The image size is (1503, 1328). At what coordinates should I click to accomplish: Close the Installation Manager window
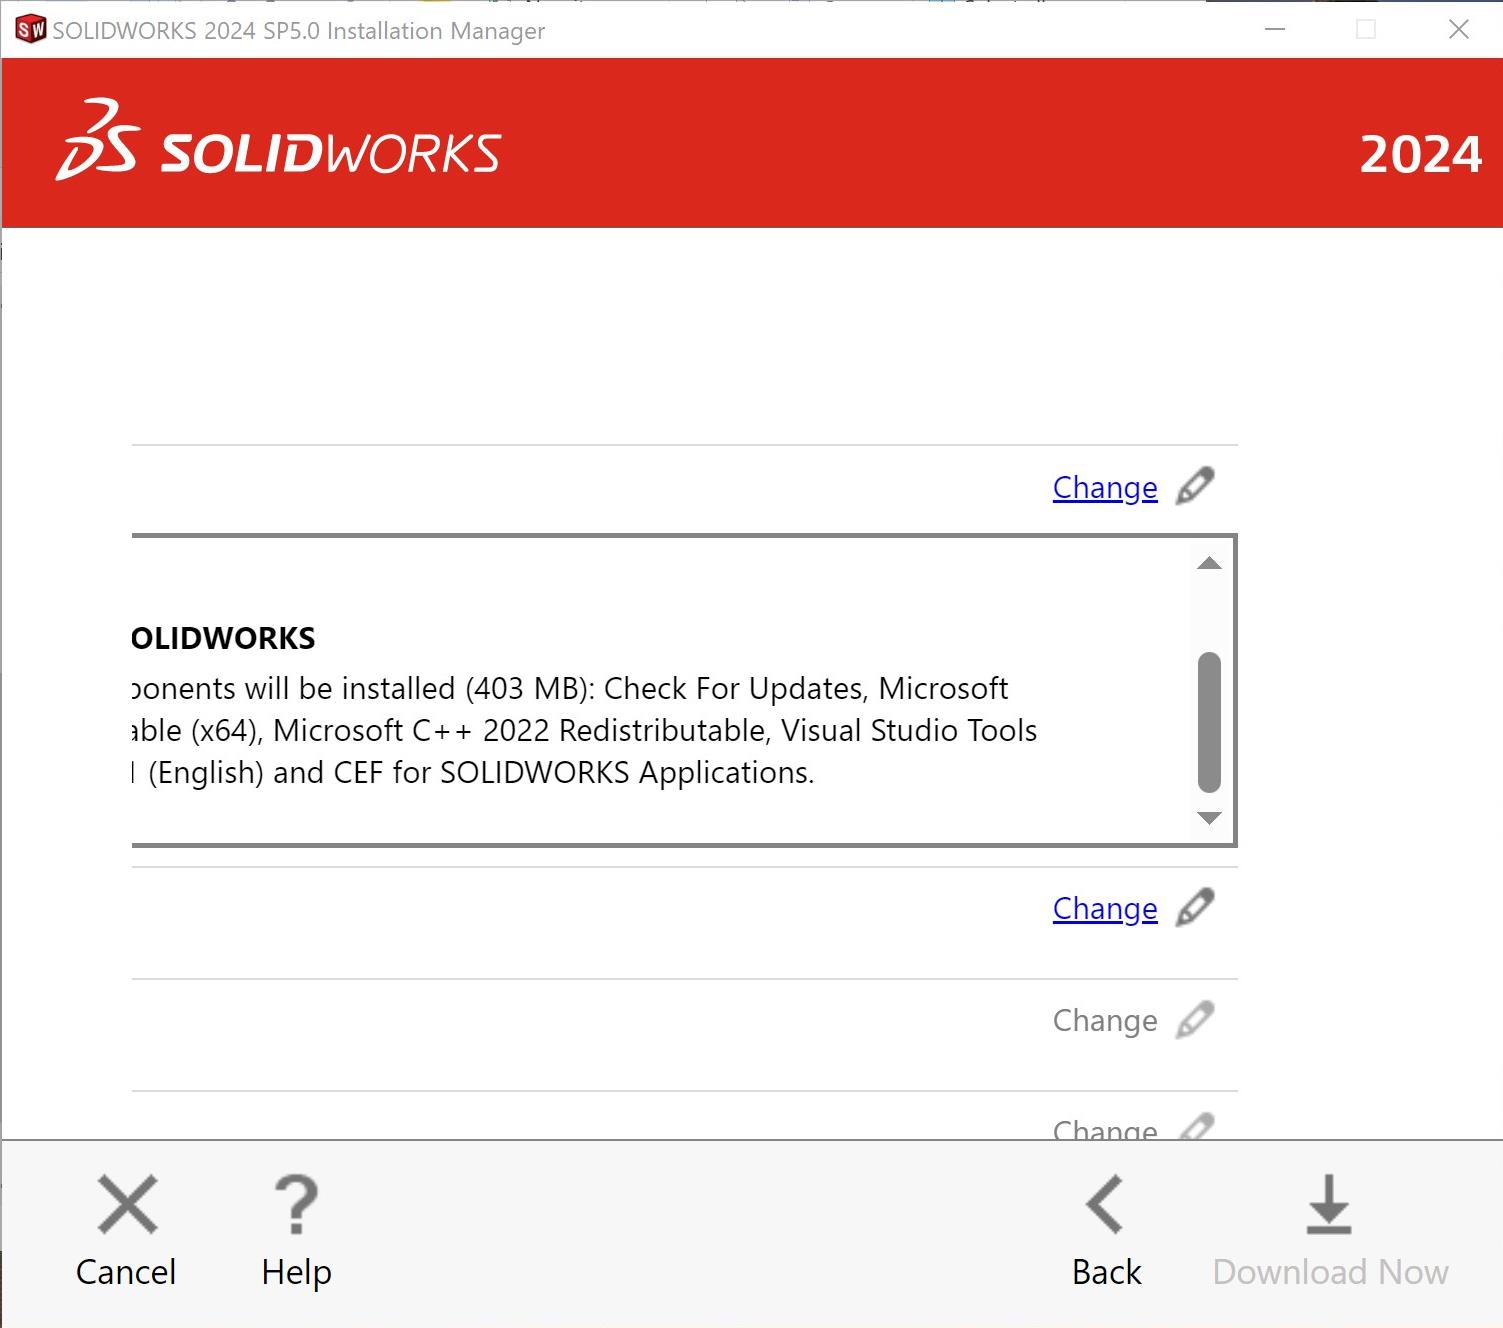point(1459,30)
